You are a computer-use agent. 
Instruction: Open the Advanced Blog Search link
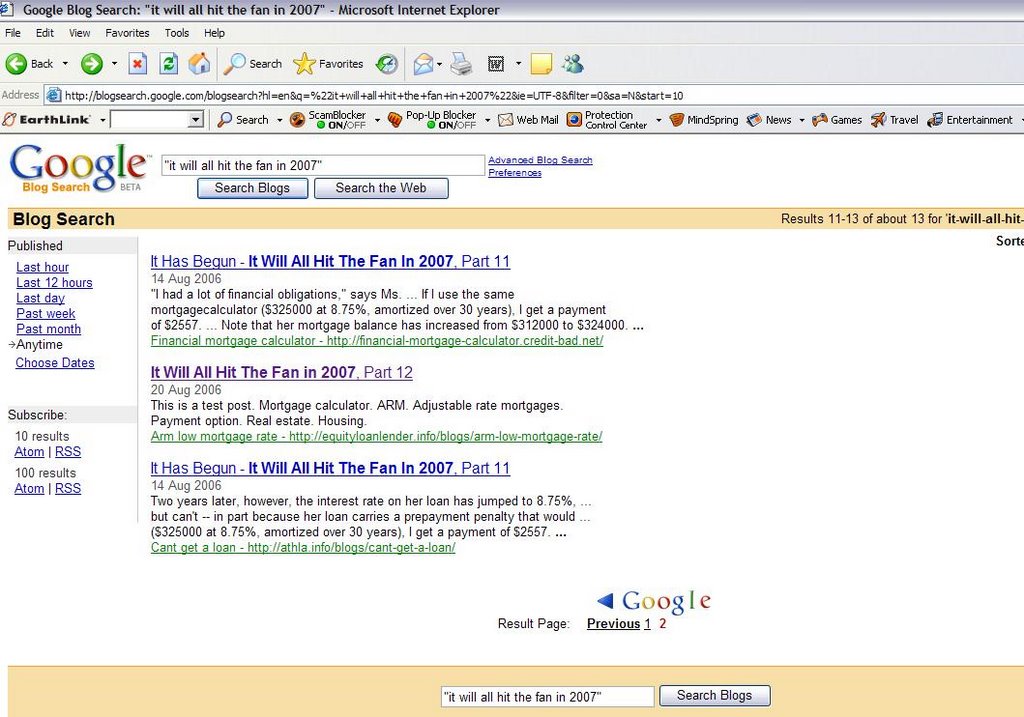540,160
